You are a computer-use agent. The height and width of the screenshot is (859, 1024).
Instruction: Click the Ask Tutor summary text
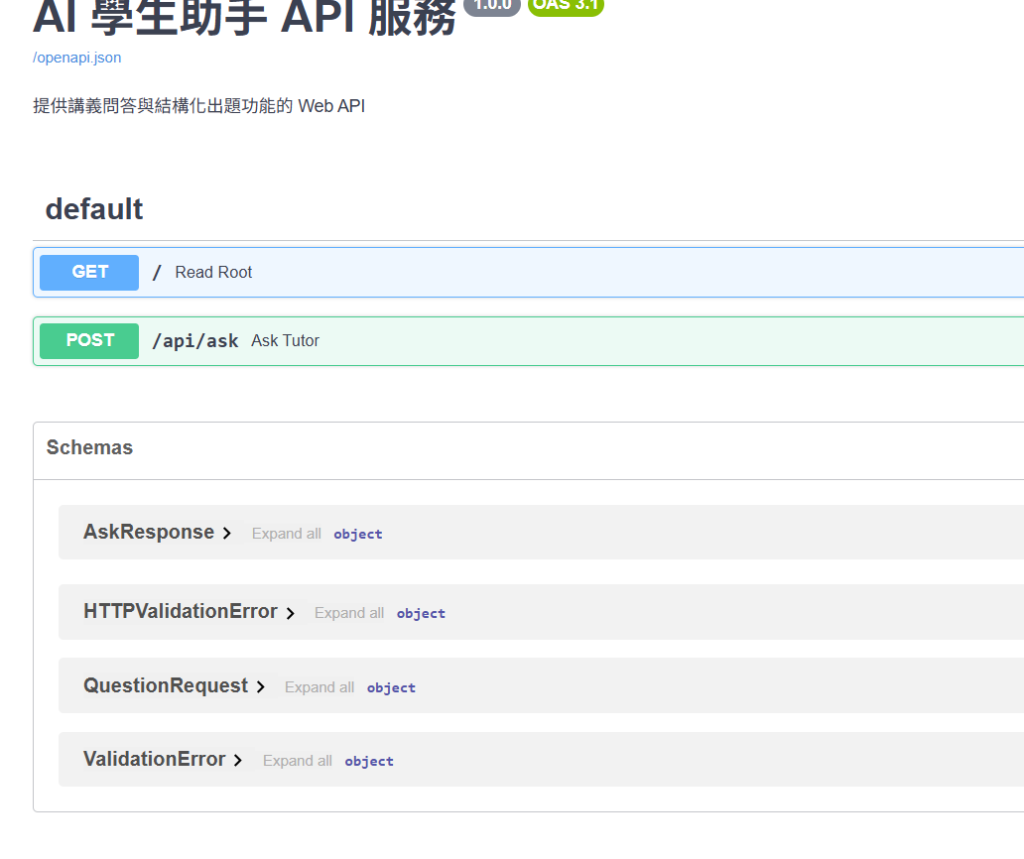pyautogui.click(x=285, y=341)
